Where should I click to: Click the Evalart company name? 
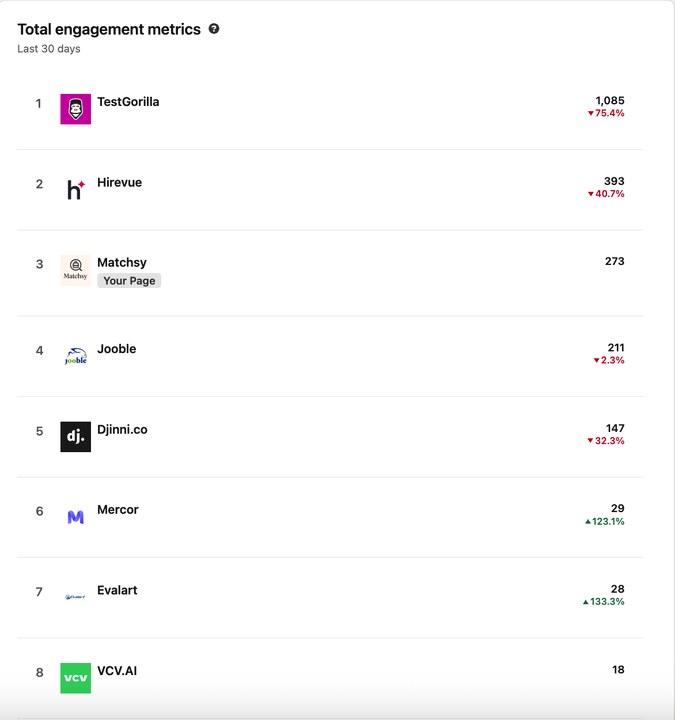click(117, 590)
